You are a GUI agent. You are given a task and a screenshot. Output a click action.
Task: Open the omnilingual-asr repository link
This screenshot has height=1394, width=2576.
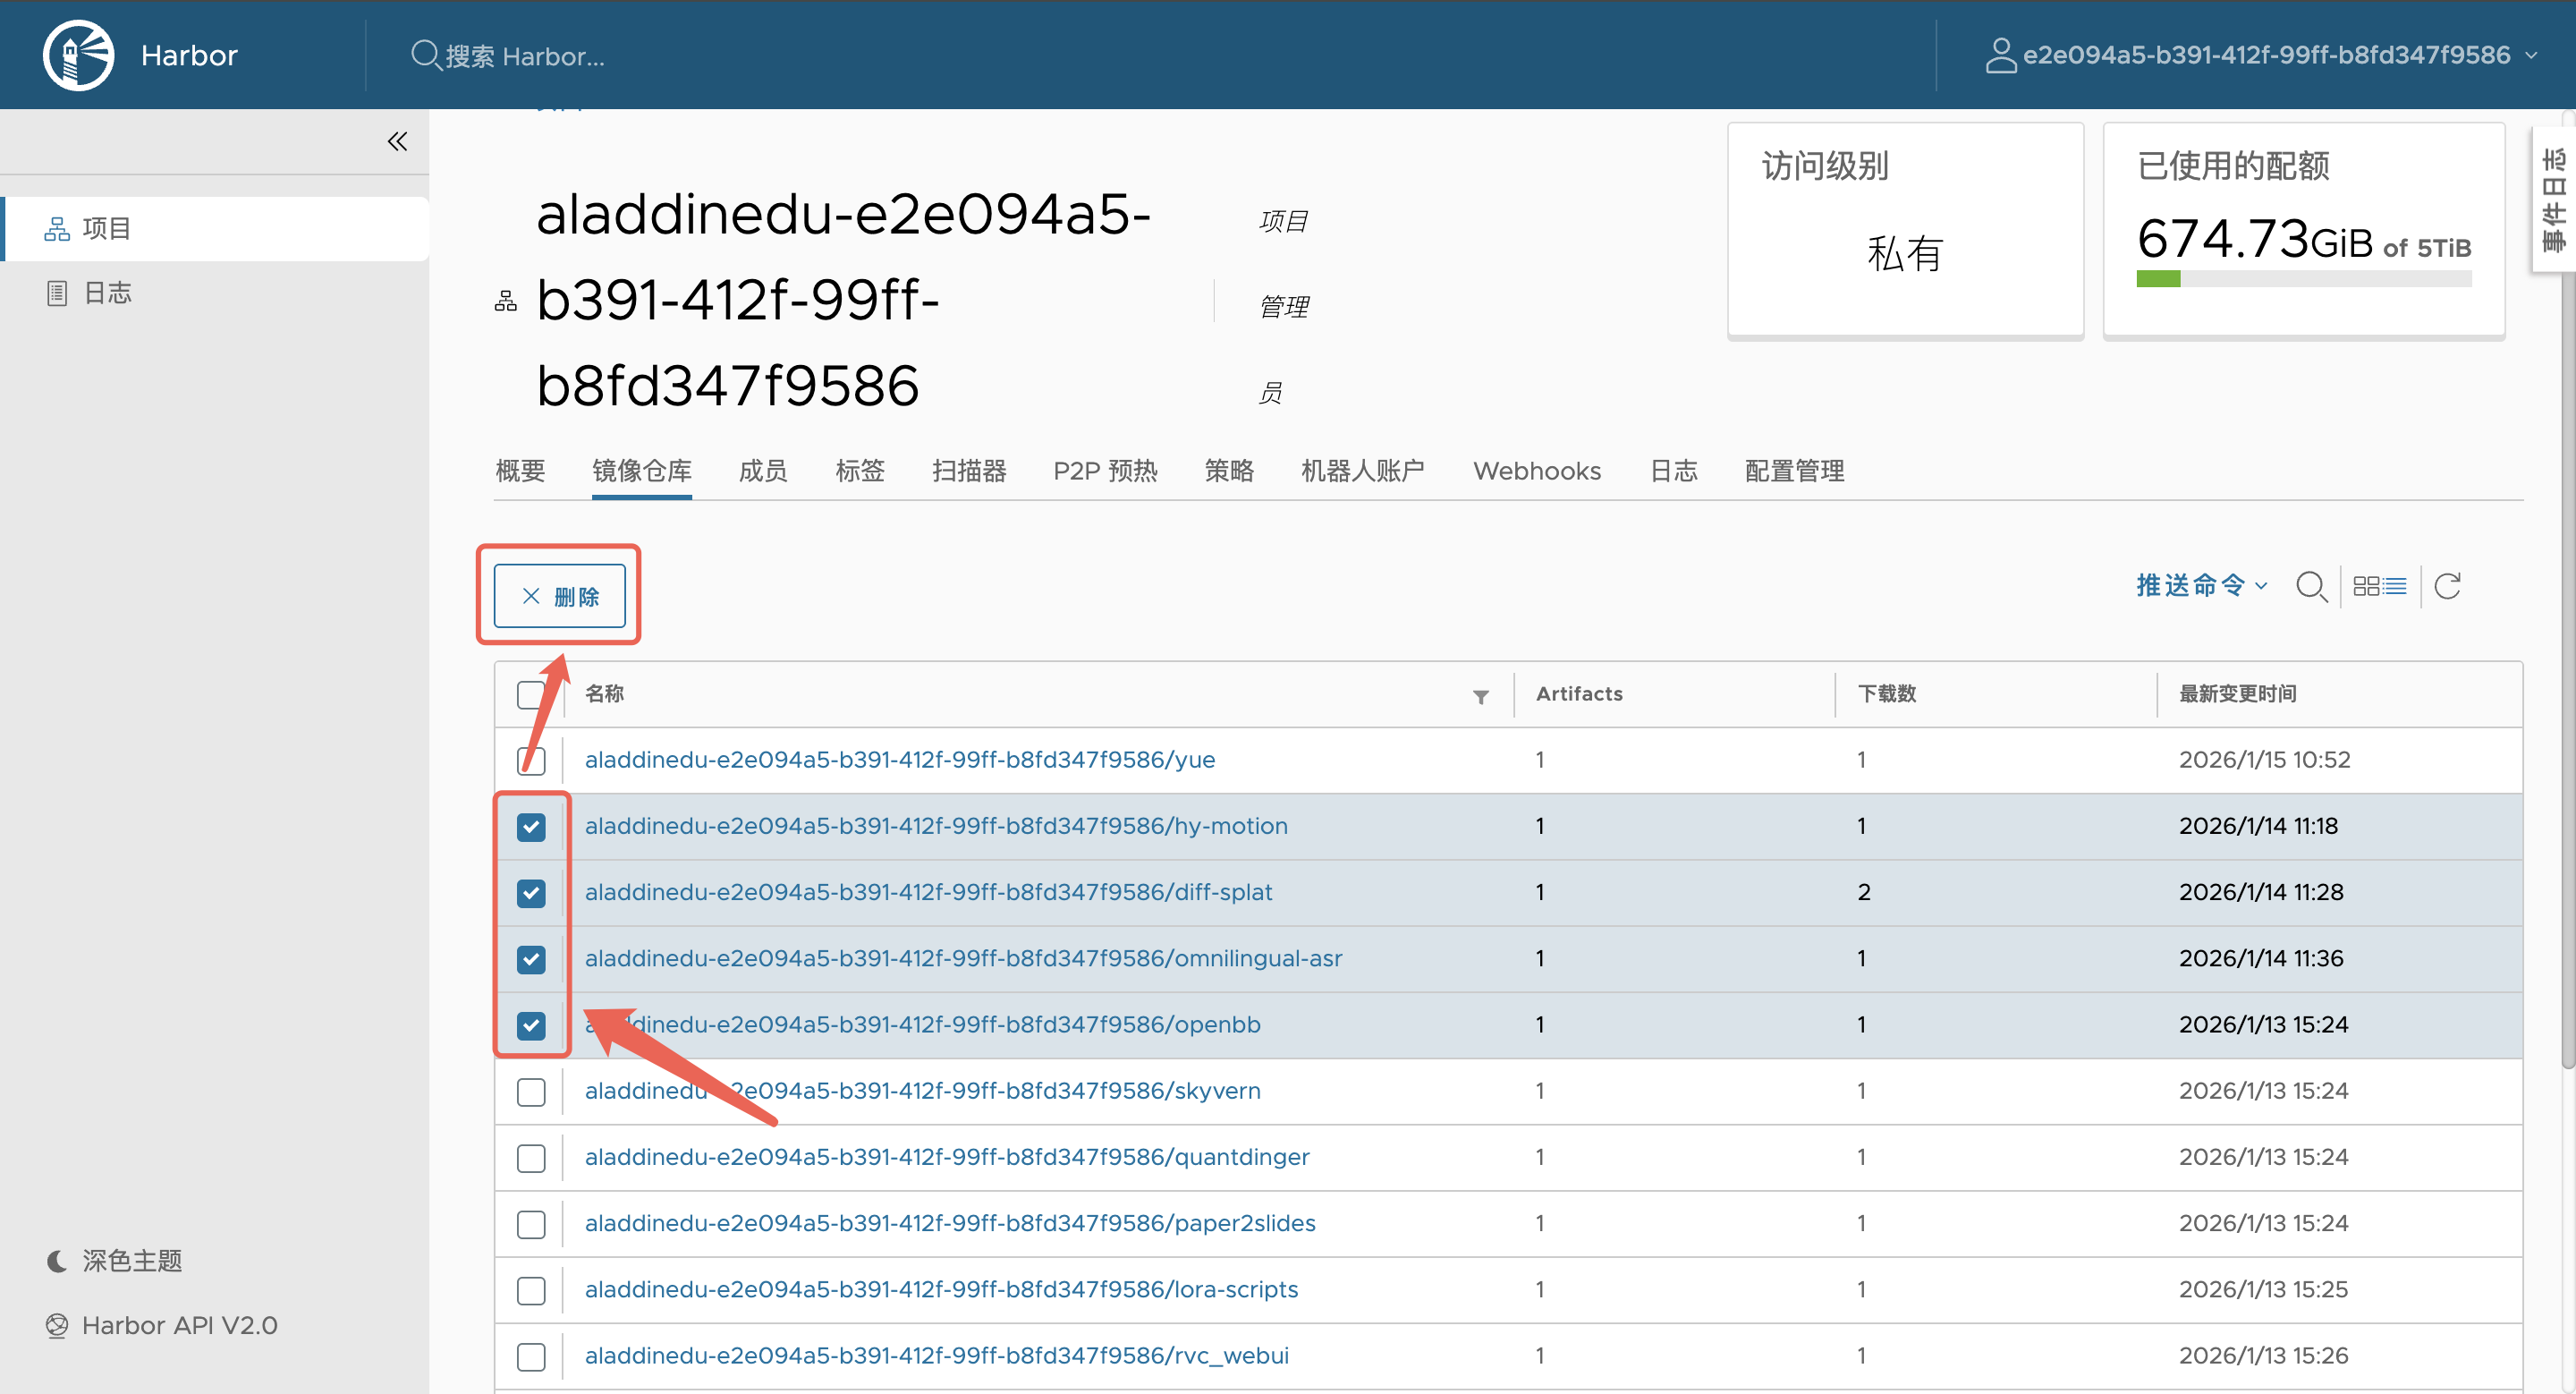(962, 958)
